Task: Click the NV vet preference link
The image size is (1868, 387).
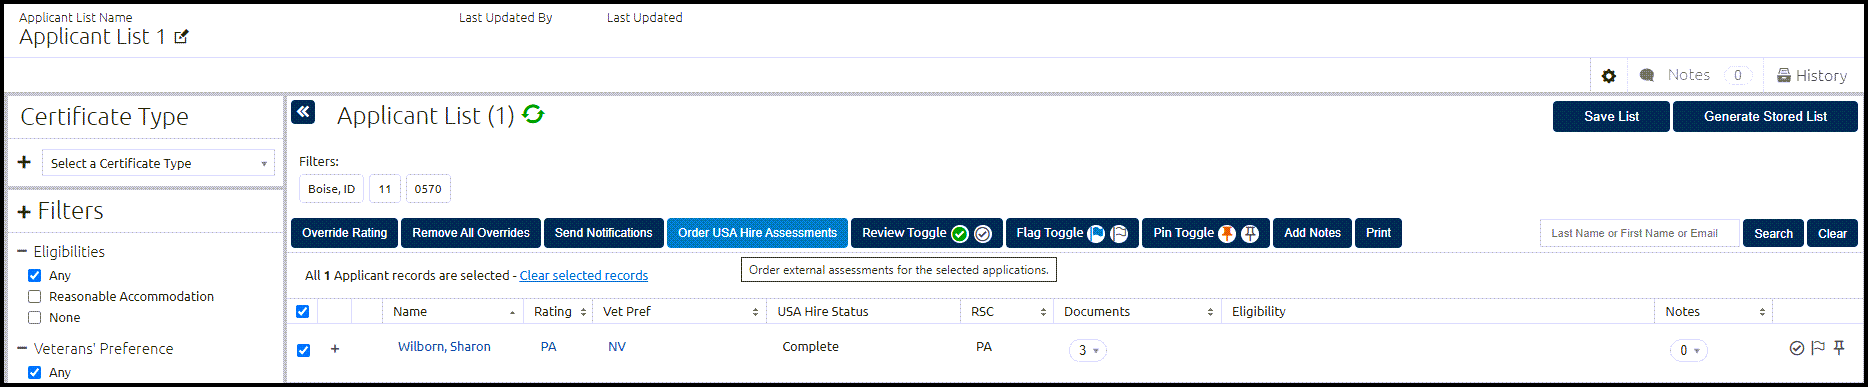Action: pos(617,347)
